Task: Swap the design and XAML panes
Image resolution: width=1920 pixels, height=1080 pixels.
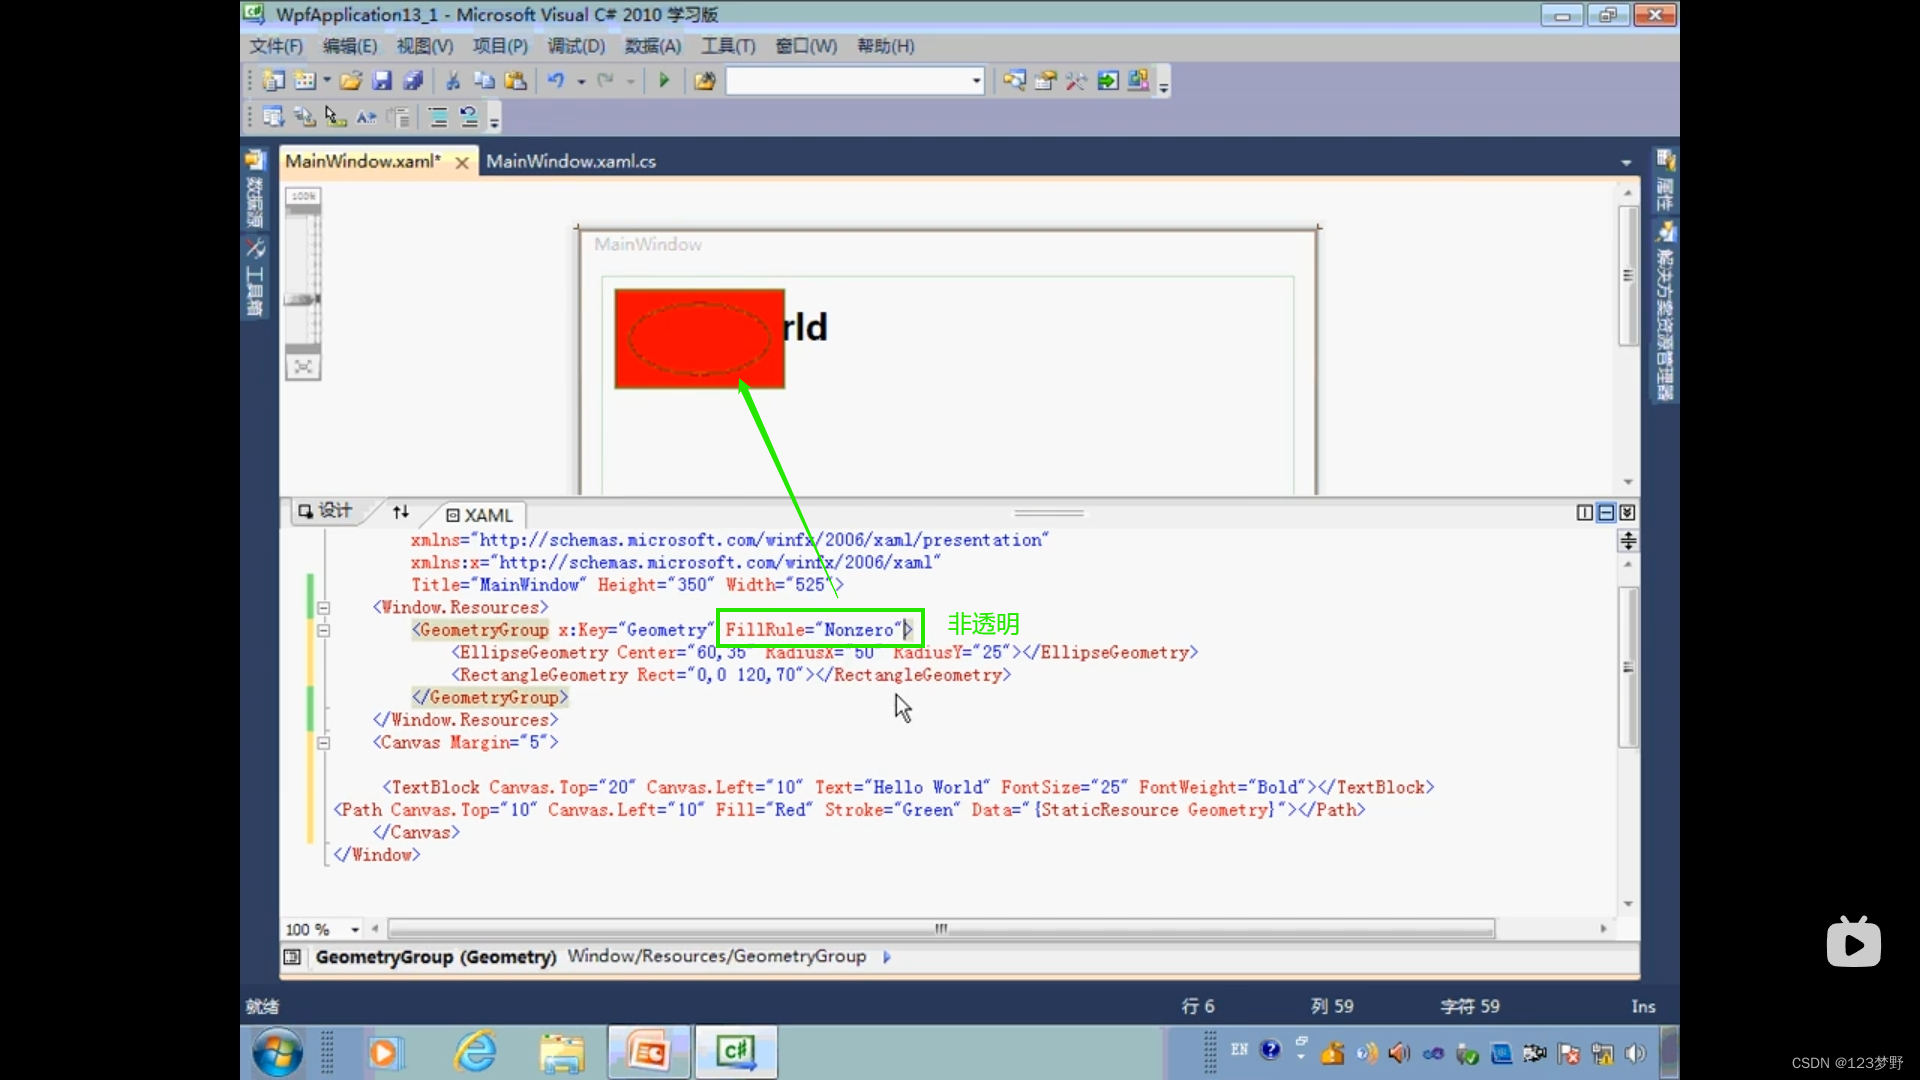Action: coord(401,512)
